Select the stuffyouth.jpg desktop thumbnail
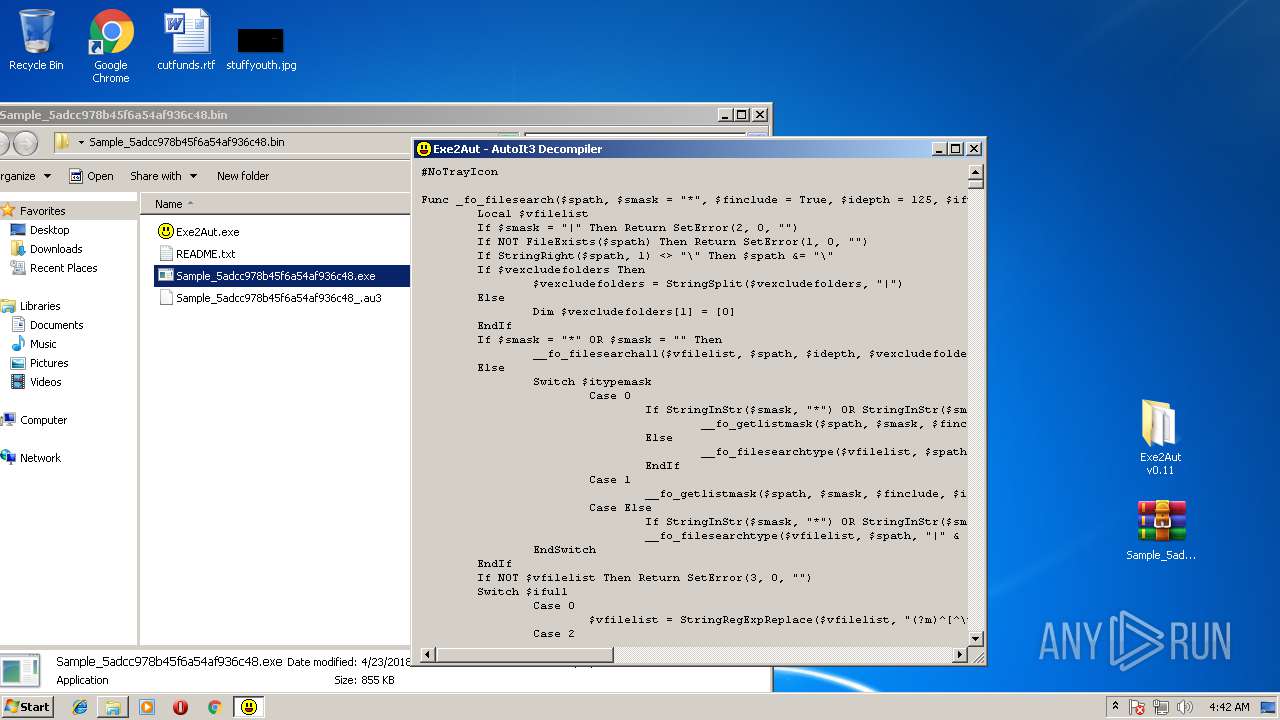Screen dimensions: 1280x720 pyautogui.click(x=261, y=48)
